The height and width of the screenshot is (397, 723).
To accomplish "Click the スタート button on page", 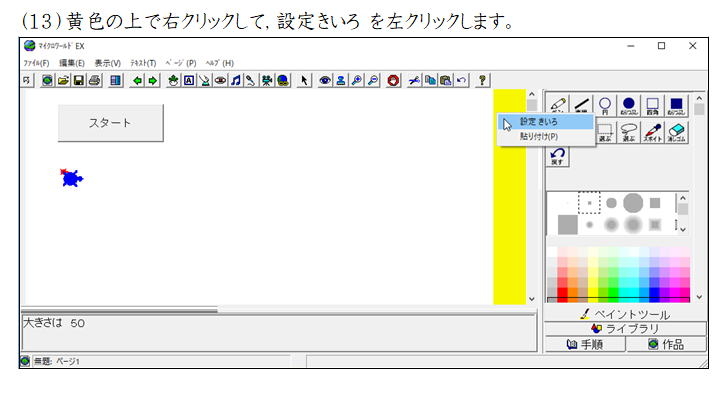I will point(110,123).
